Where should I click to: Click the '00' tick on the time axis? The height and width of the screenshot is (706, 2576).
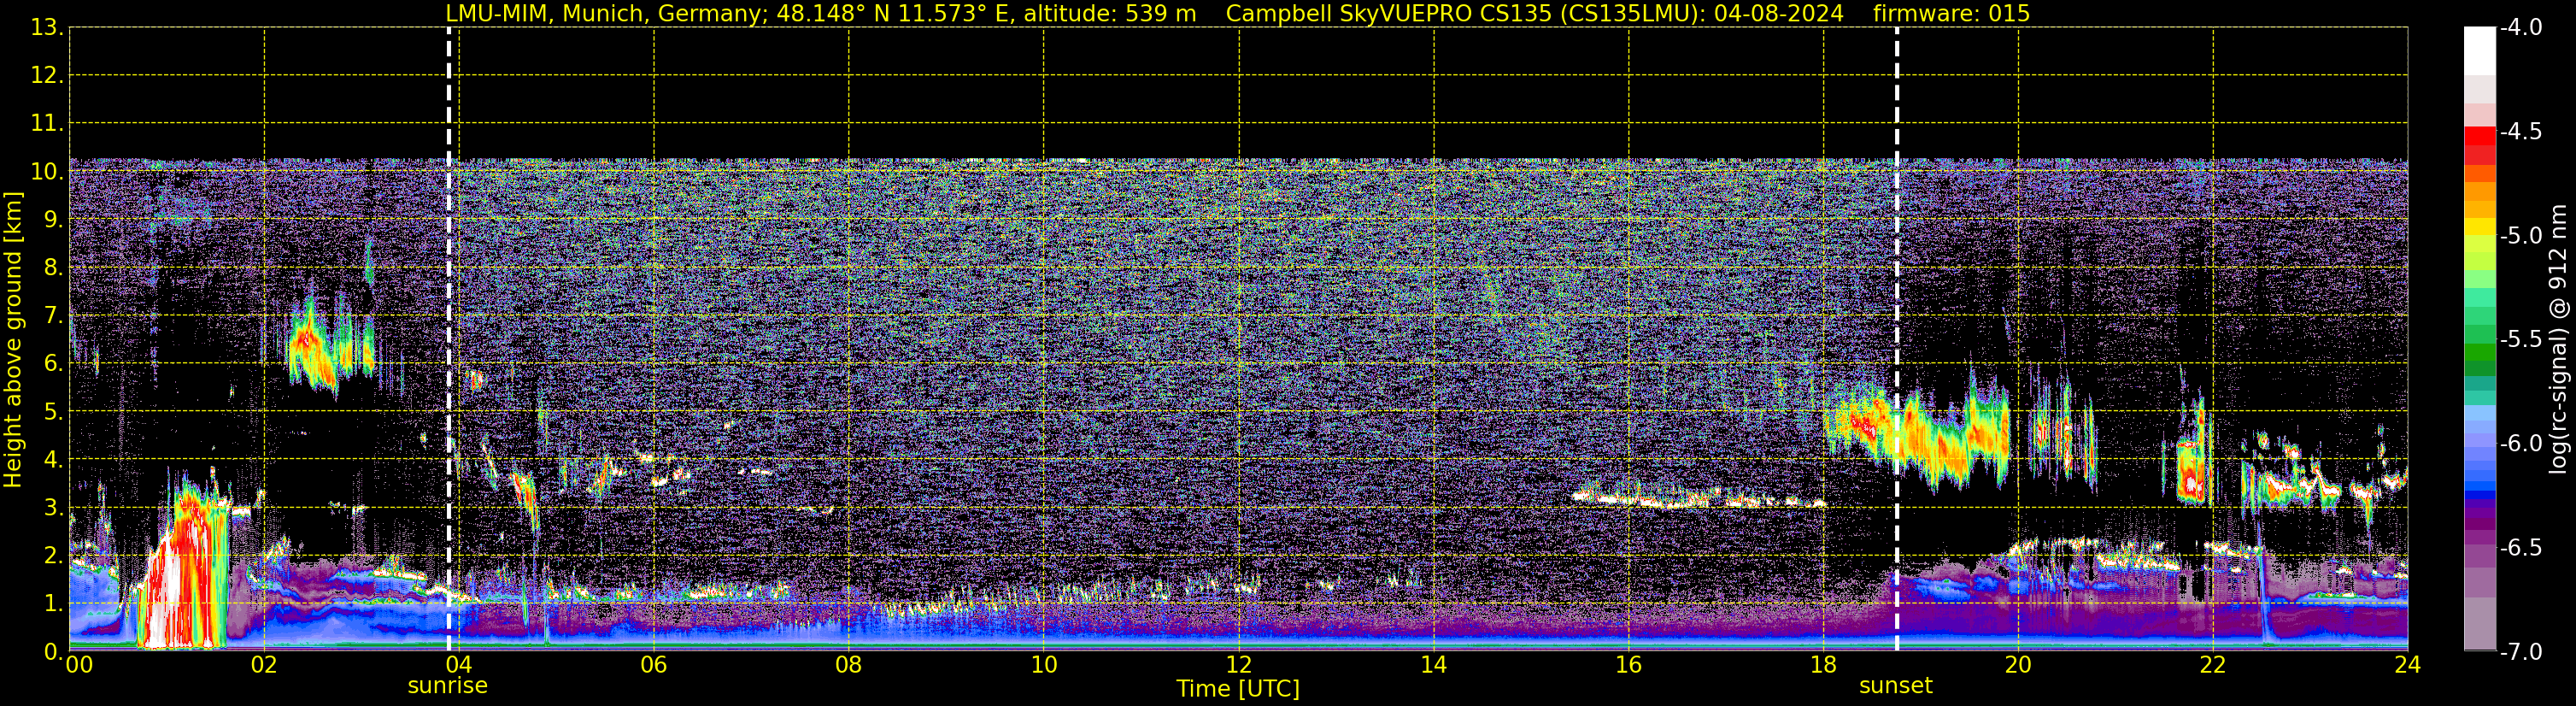(79, 664)
